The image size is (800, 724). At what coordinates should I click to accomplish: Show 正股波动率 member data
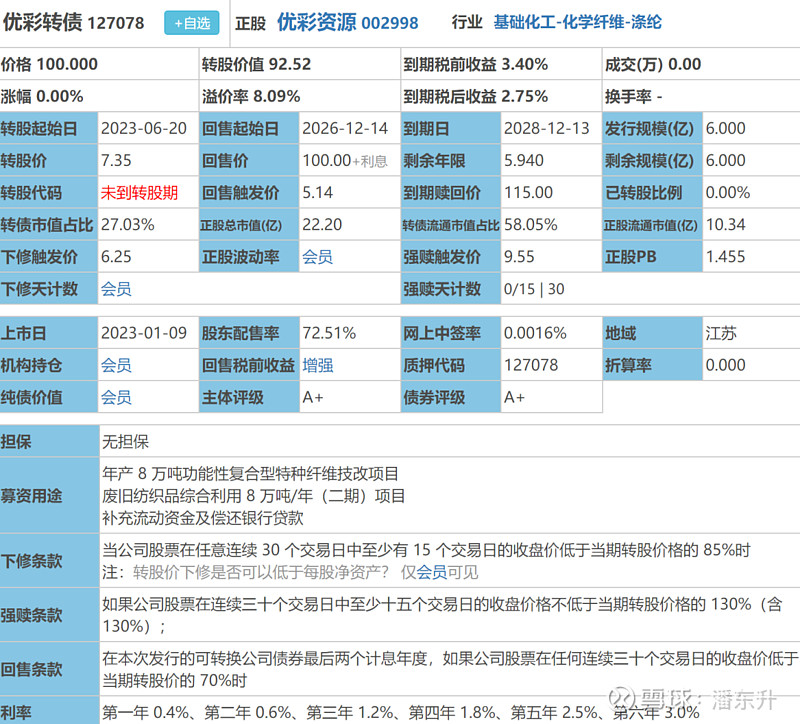click(x=315, y=258)
